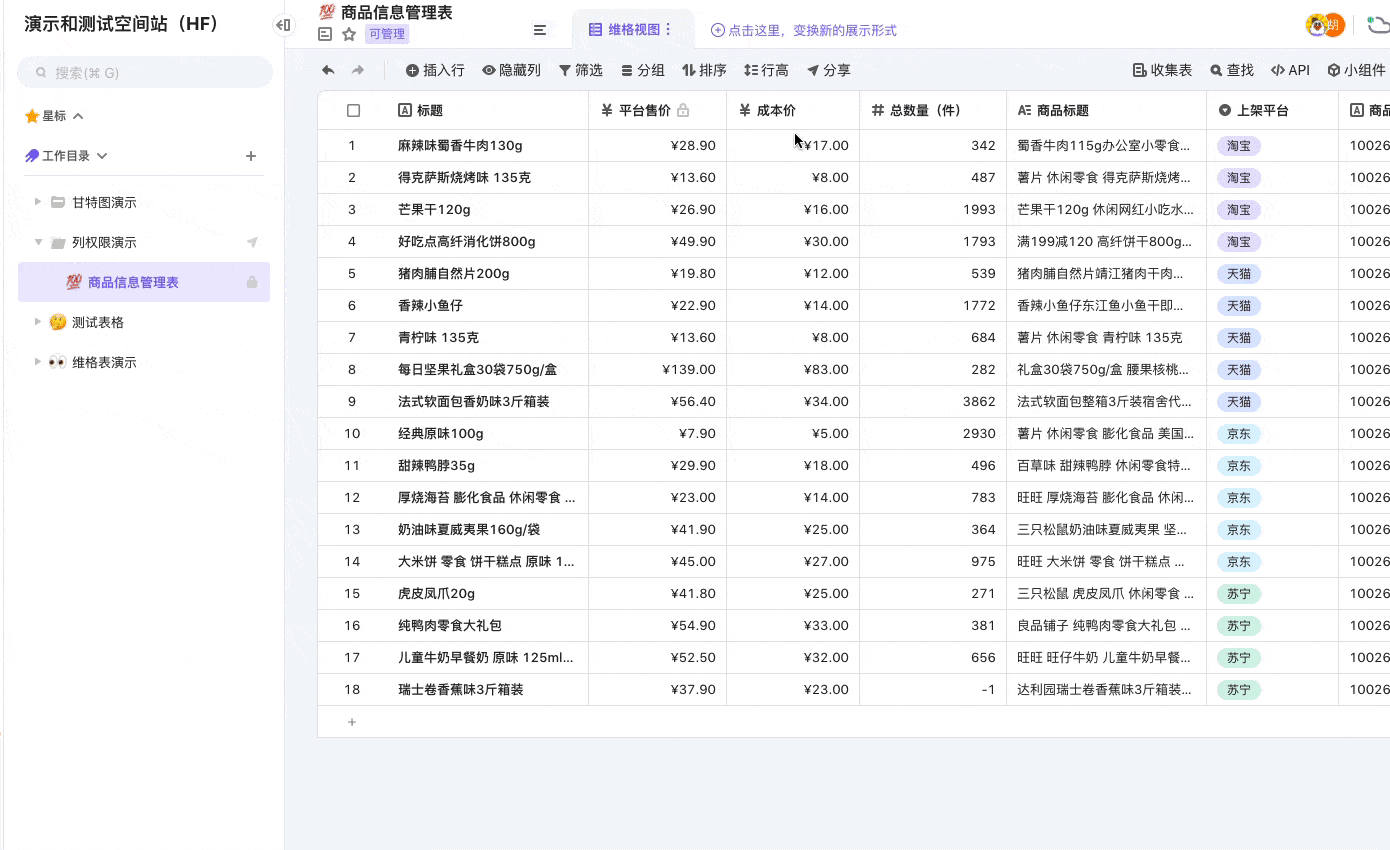1390x850 pixels.
Task: Click the 苏宁 tag in row 15
Action: 1239,594
